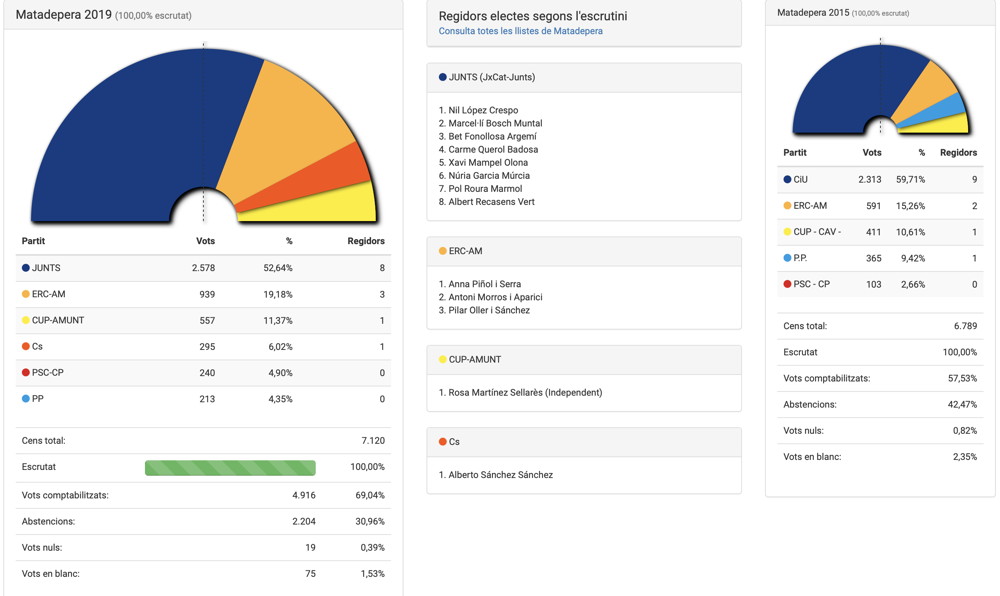The width and height of the screenshot is (1000, 596).
Task: Click the 'Matadepera 2015' panel title
Action: (813, 13)
